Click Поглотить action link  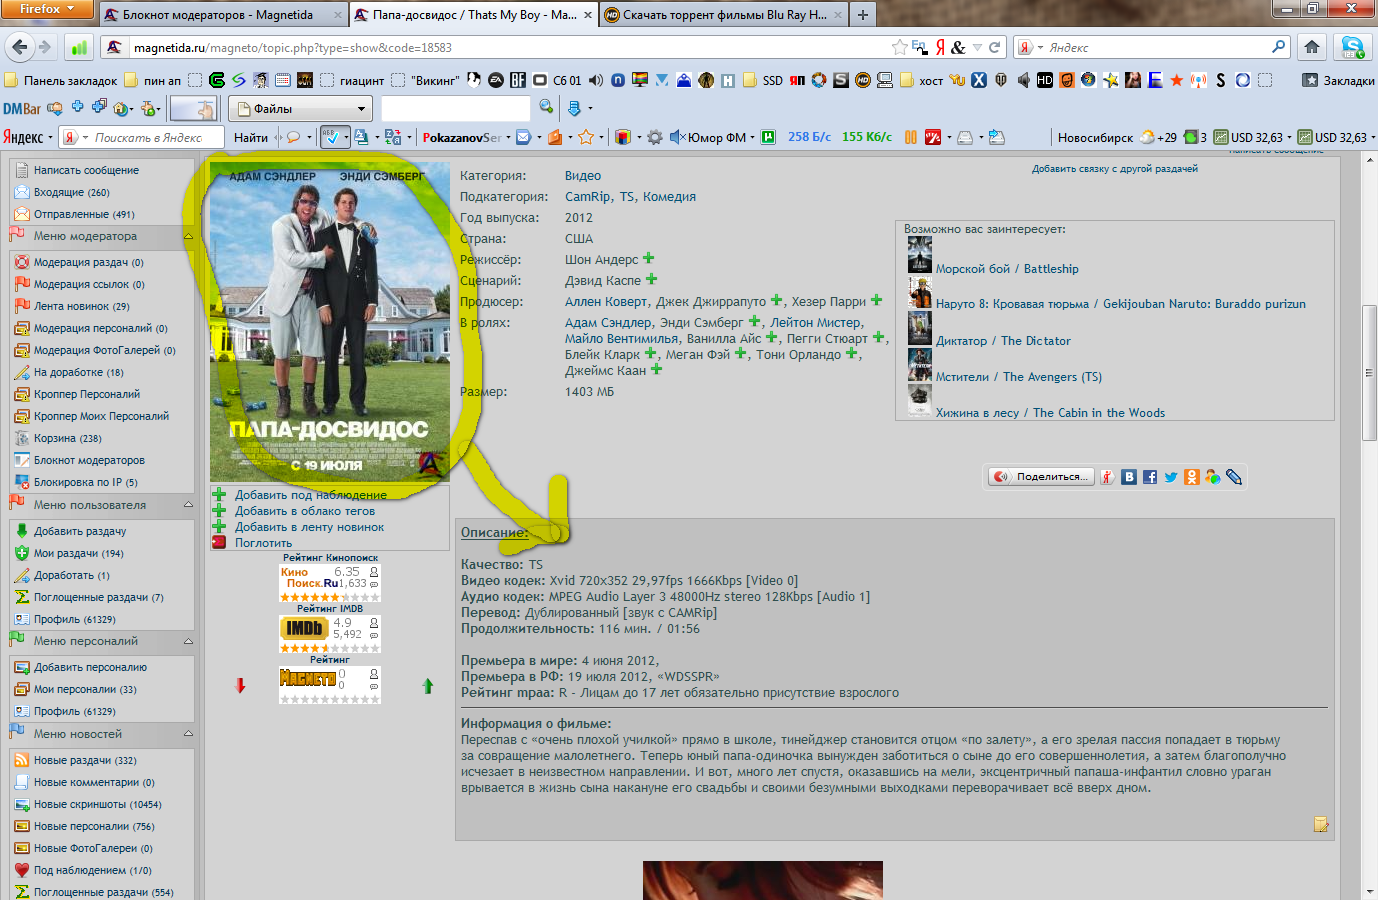(x=264, y=543)
